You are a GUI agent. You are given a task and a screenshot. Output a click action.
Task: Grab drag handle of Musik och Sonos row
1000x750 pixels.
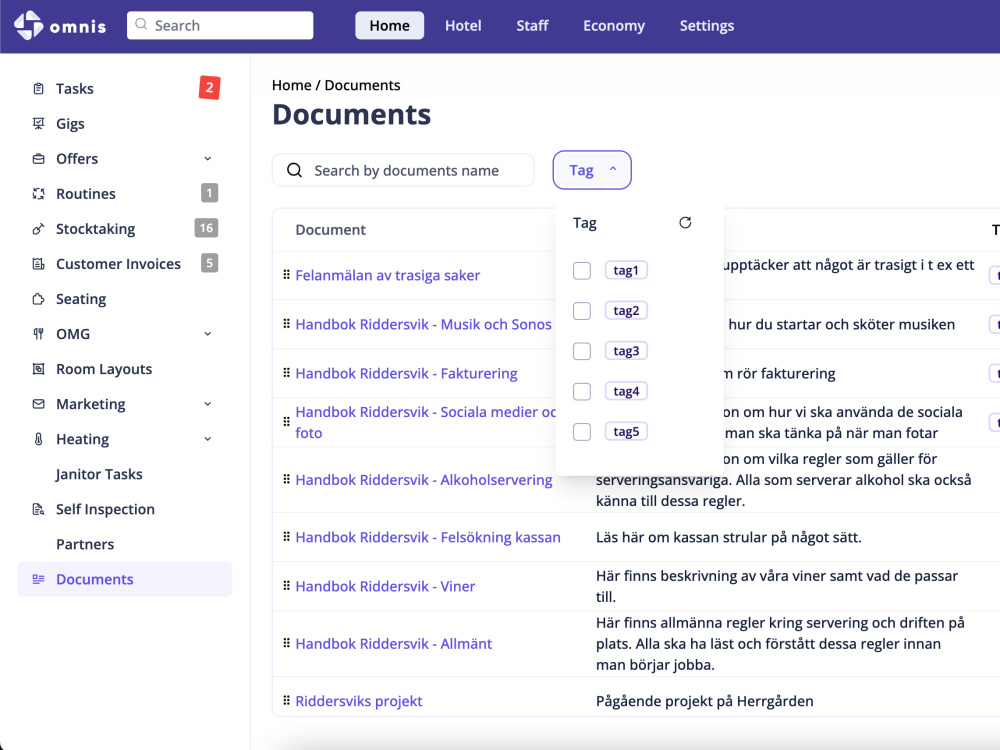pos(286,324)
